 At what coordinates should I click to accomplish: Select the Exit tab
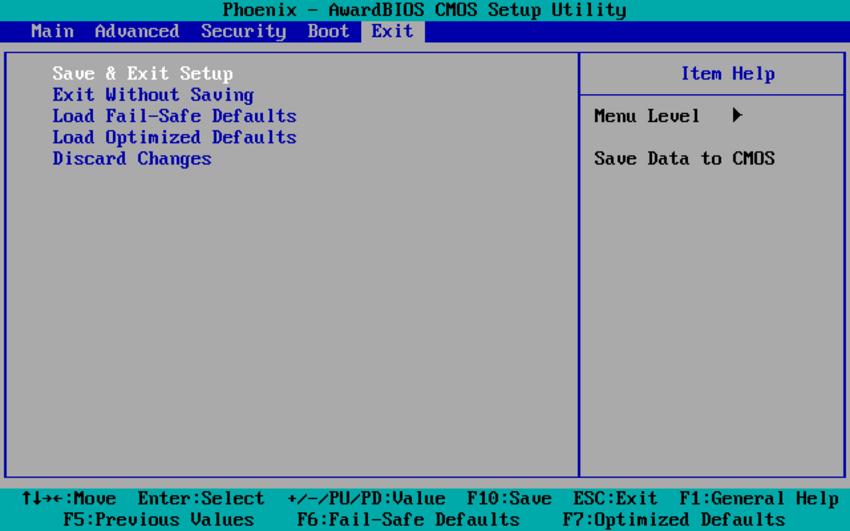coord(392,31)
